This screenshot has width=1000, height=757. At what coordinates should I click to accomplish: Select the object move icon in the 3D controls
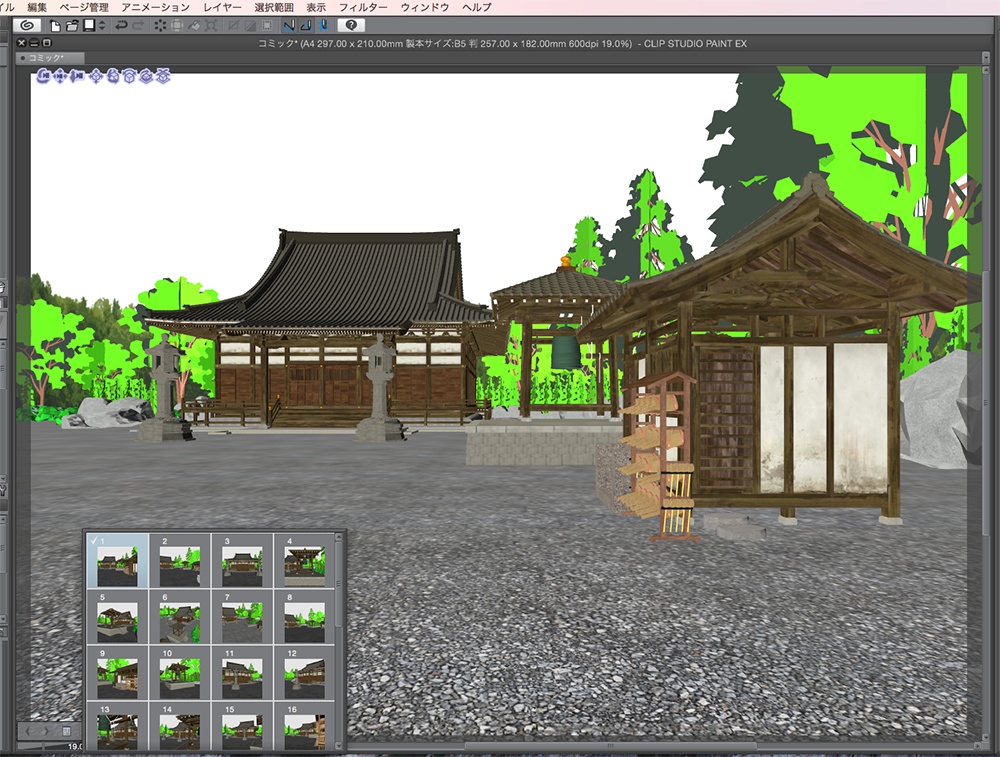(x=96, y=75)
